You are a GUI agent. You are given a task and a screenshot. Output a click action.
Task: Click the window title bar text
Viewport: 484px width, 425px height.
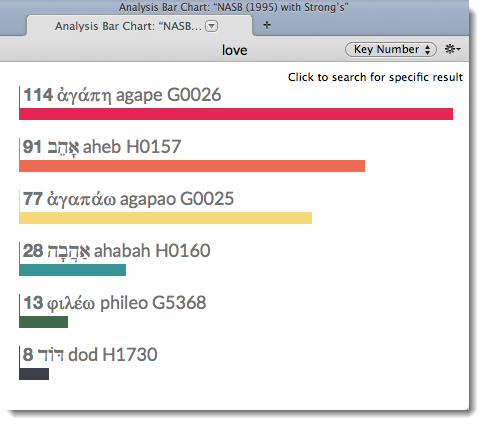click(233, 7)
